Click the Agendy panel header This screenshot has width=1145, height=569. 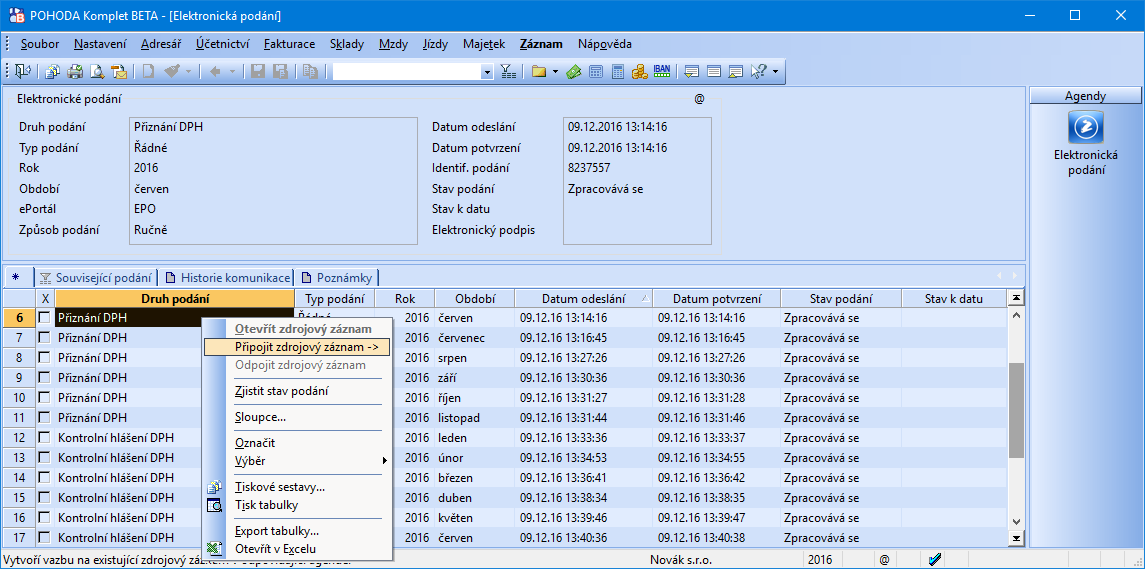pyautogui.click(x=1085, y=96)
